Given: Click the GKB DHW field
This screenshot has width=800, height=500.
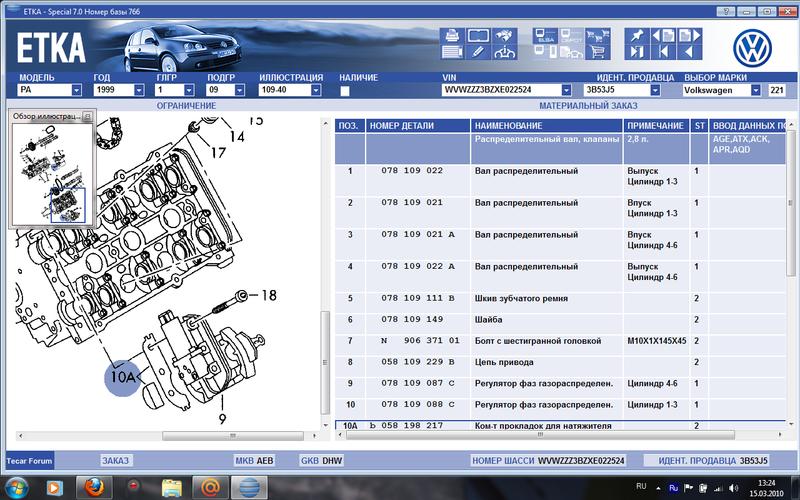Looking at the screenshot, I should [321, 460].
